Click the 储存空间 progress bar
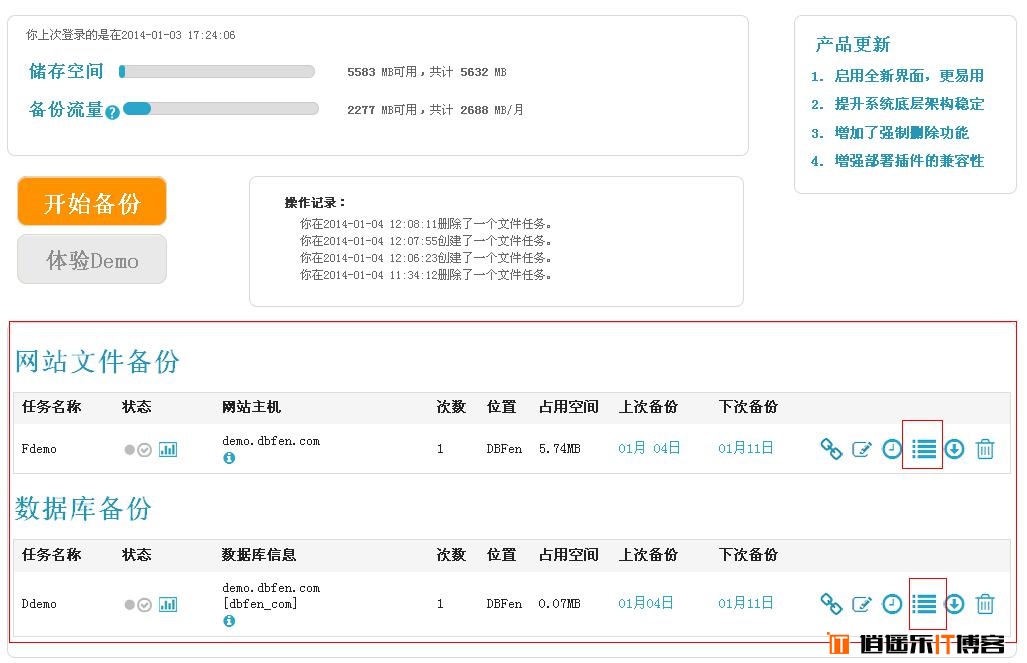The image size is (1027, 663). (x=217, y=71)
